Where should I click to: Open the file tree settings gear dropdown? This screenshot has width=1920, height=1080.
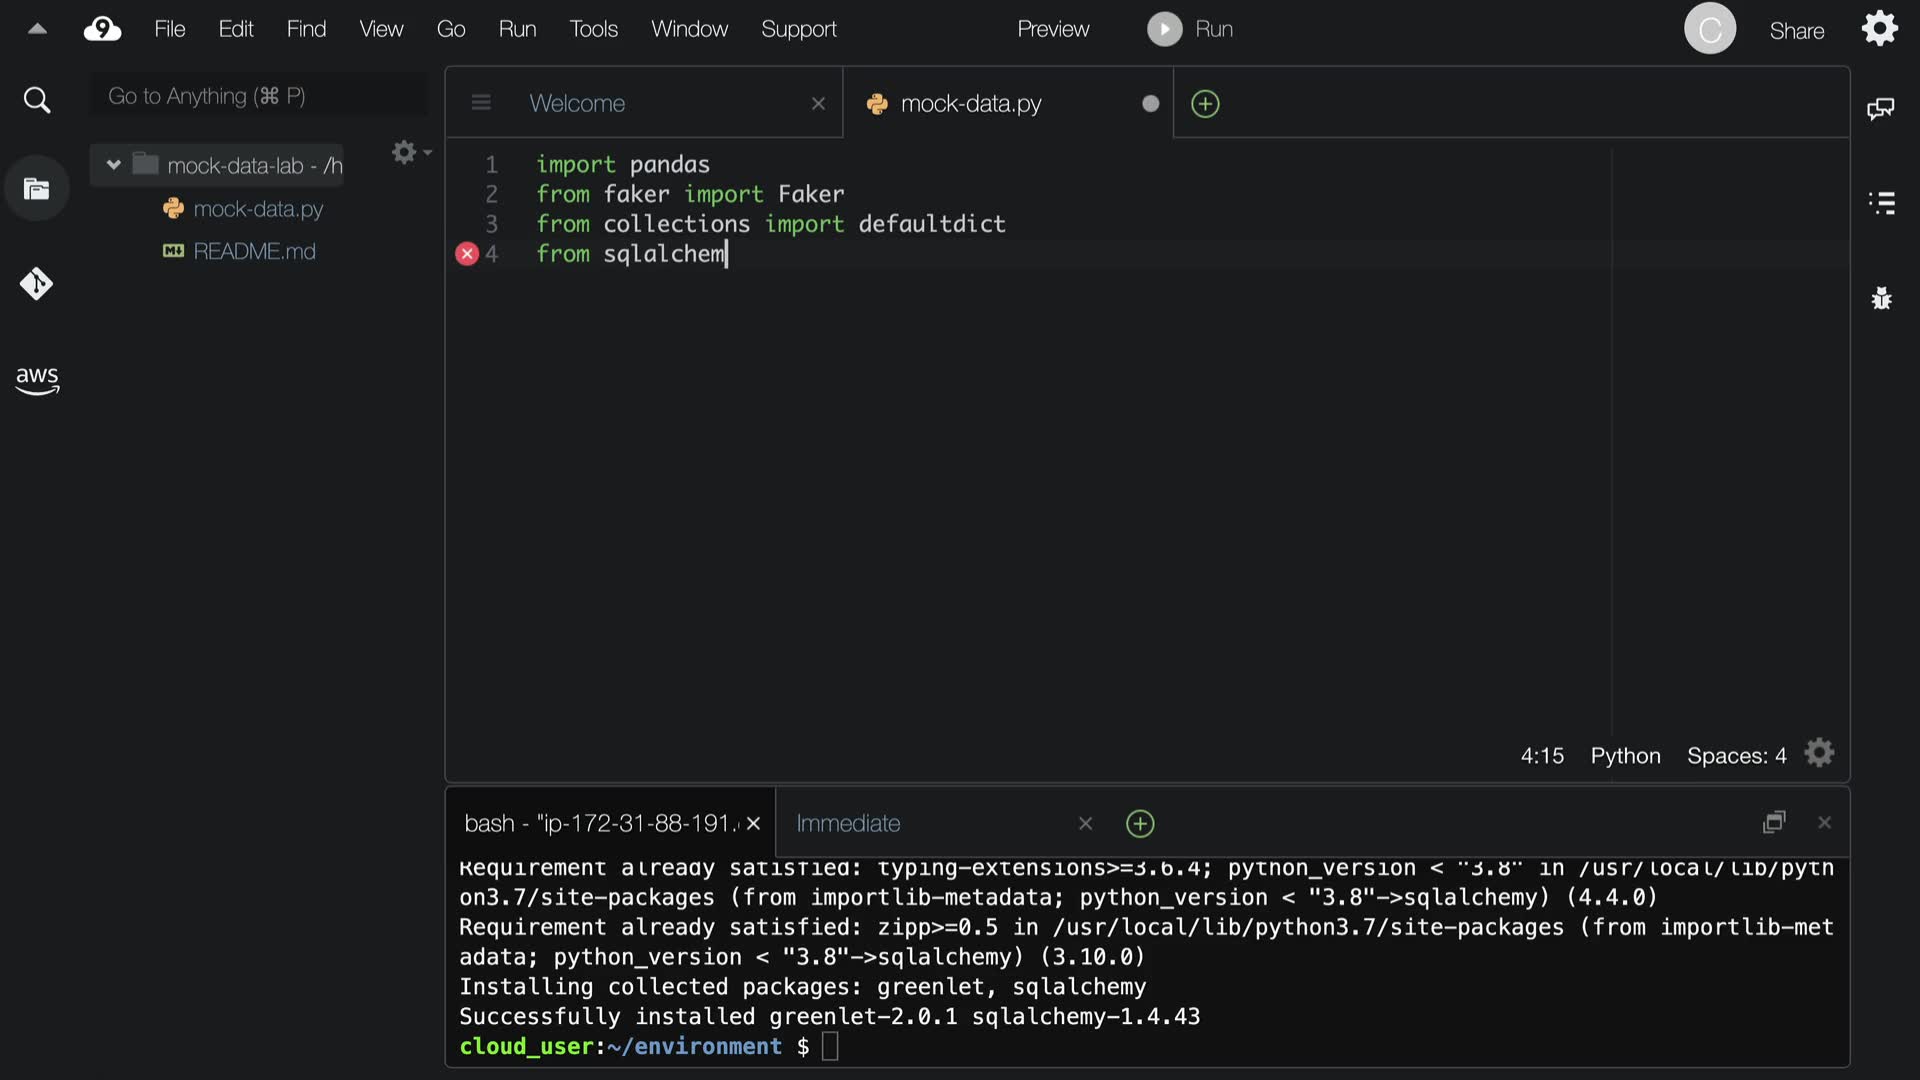410,152
